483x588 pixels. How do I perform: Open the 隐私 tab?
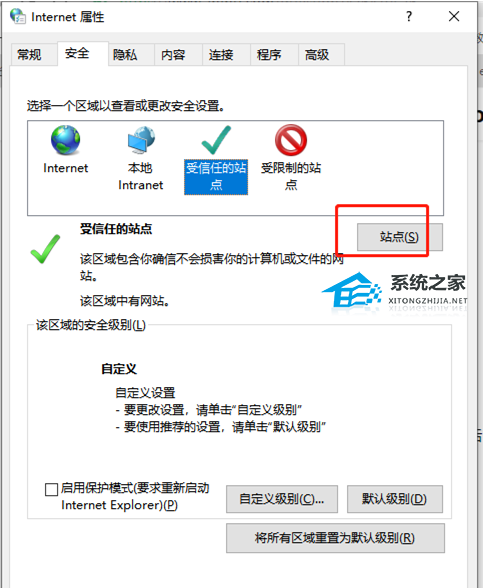click(125, 55)
